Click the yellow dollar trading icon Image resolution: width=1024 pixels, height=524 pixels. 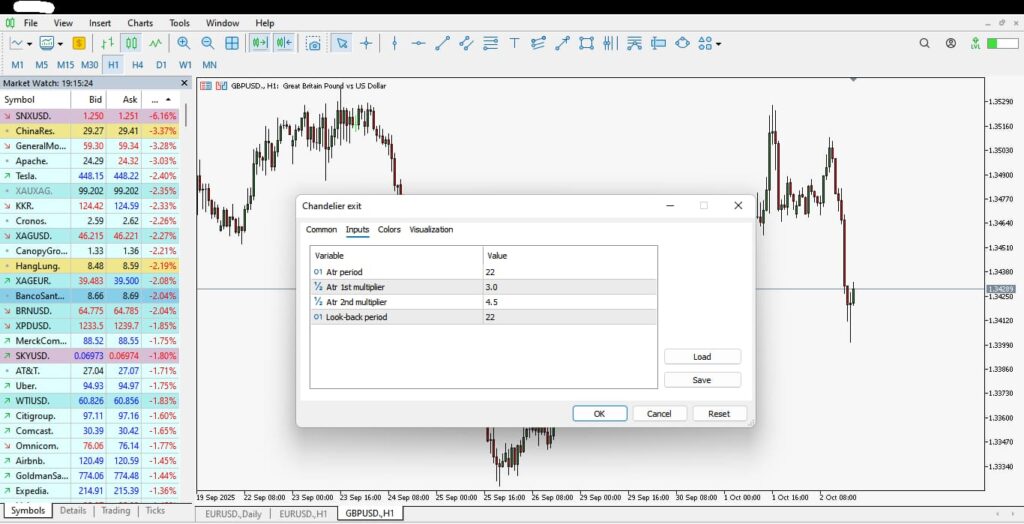pyautogui.click(x=79, y=43)
